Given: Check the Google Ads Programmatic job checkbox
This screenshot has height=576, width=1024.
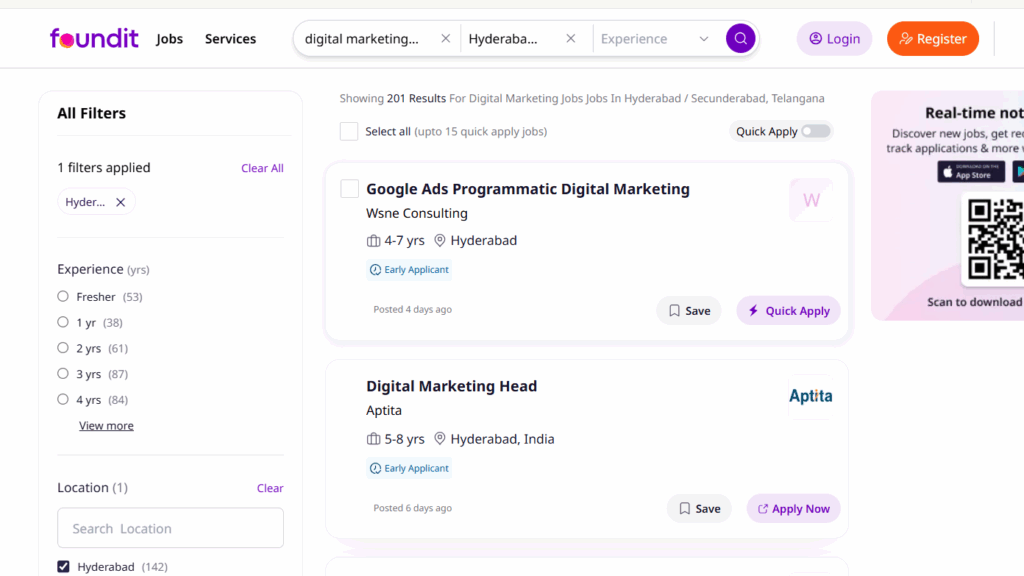Looking at the screenshot, I should 349,189.
